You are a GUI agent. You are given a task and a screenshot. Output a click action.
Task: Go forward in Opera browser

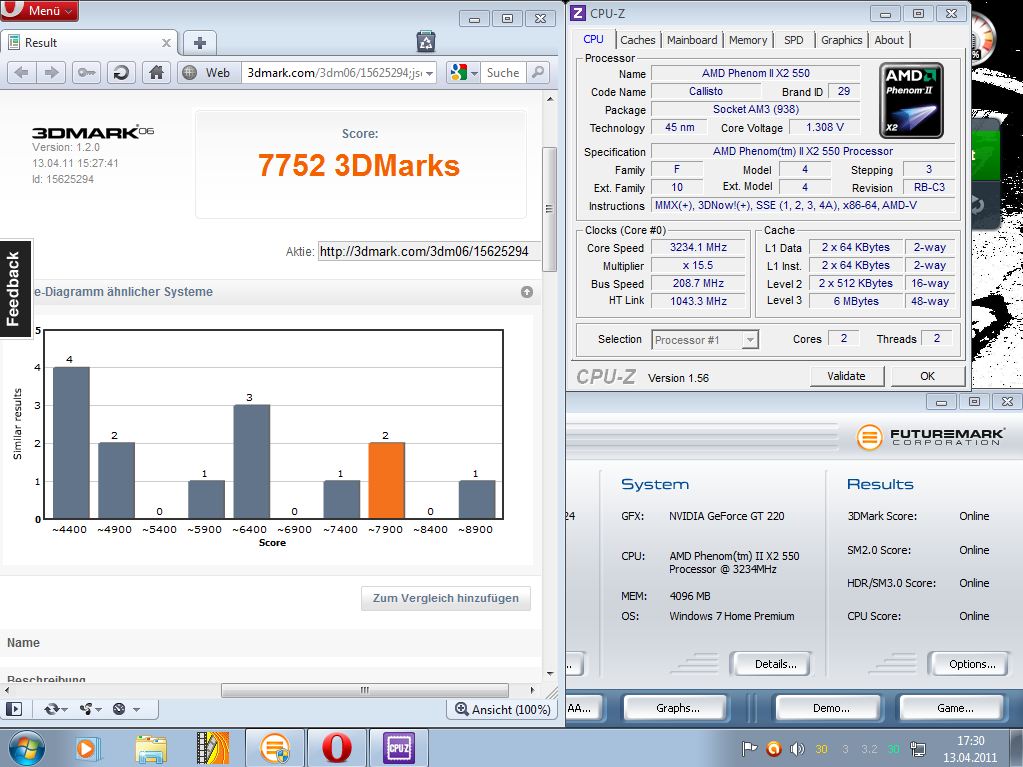click(x=51, y=72)
